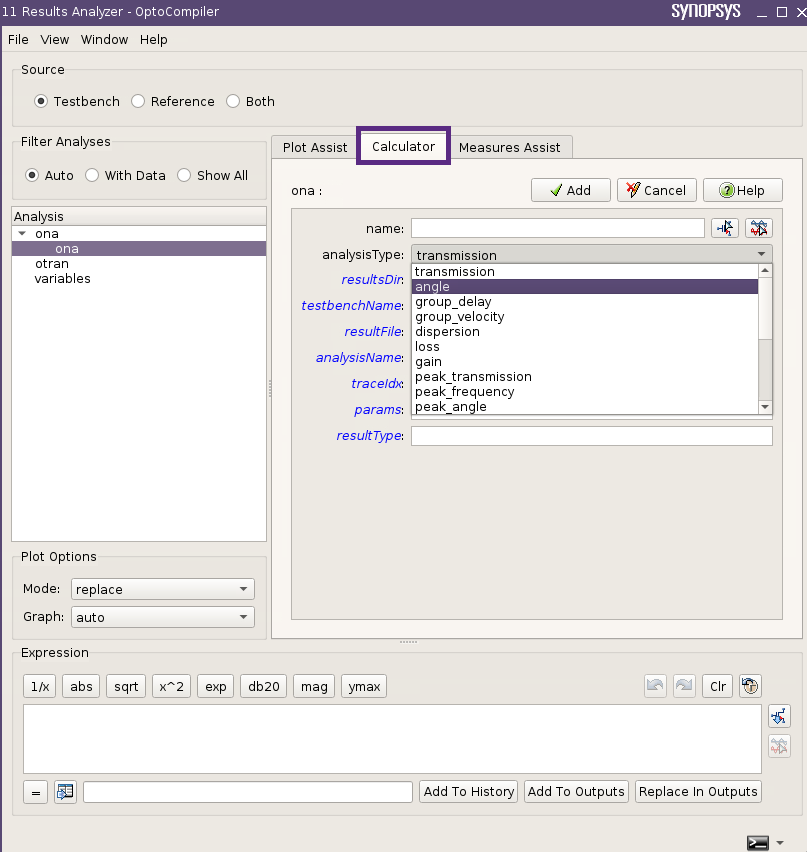Apply the sqrt function button

click(x=126, y=686)
